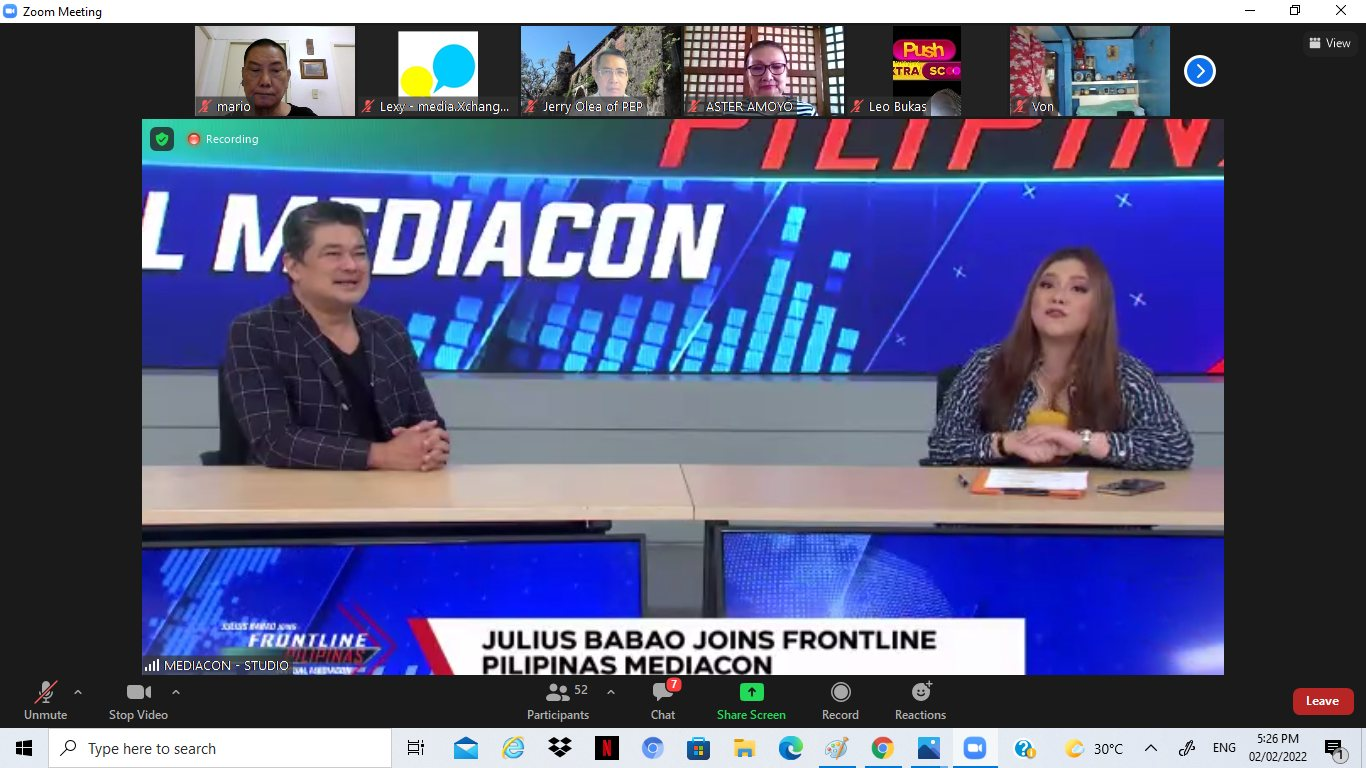Select the Lexy media.Xchange thumbnail
1366x768 pixels.
pyautogui.click(x=438, y=71)
